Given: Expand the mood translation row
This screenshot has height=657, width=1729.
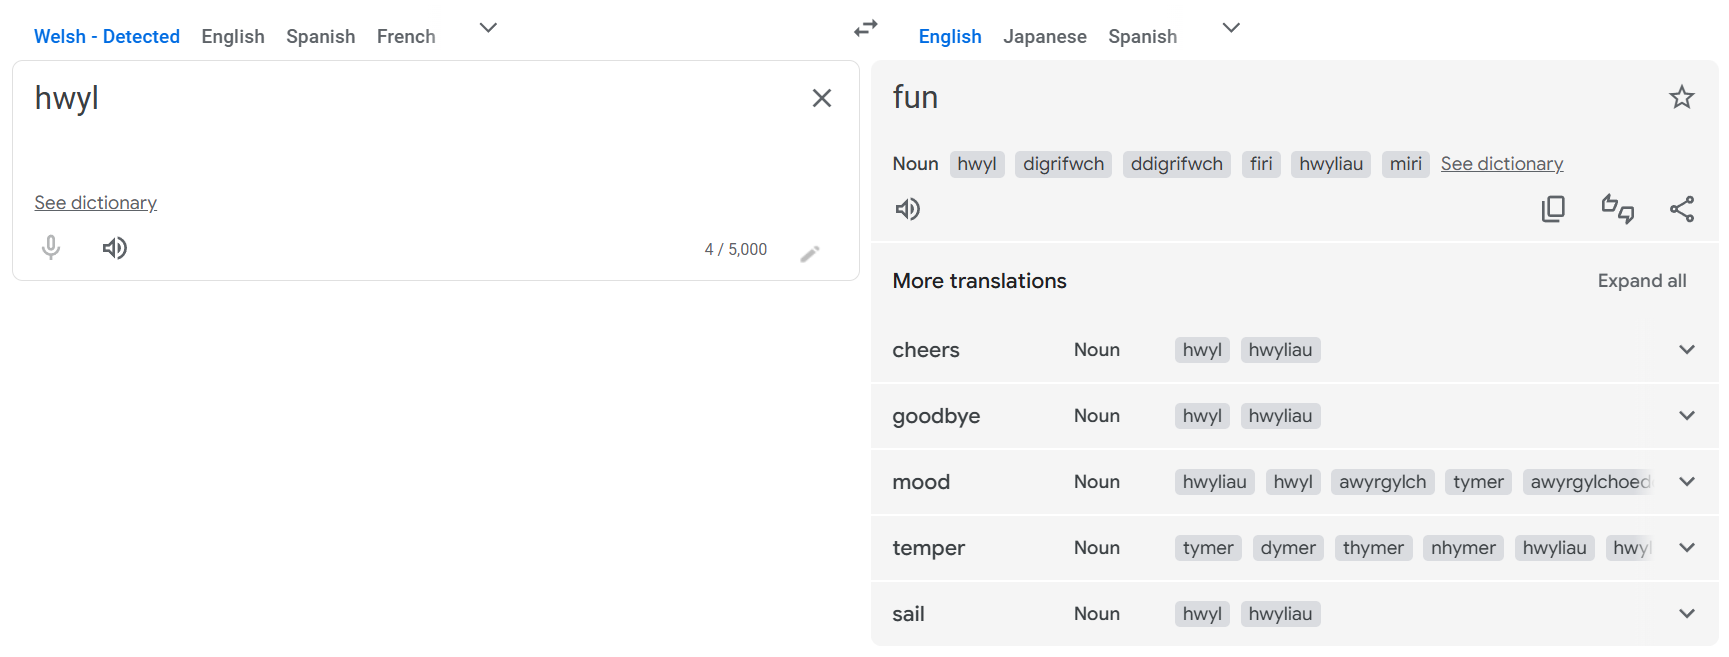Looking at the screenshot, I should [x=1686, y=482].
